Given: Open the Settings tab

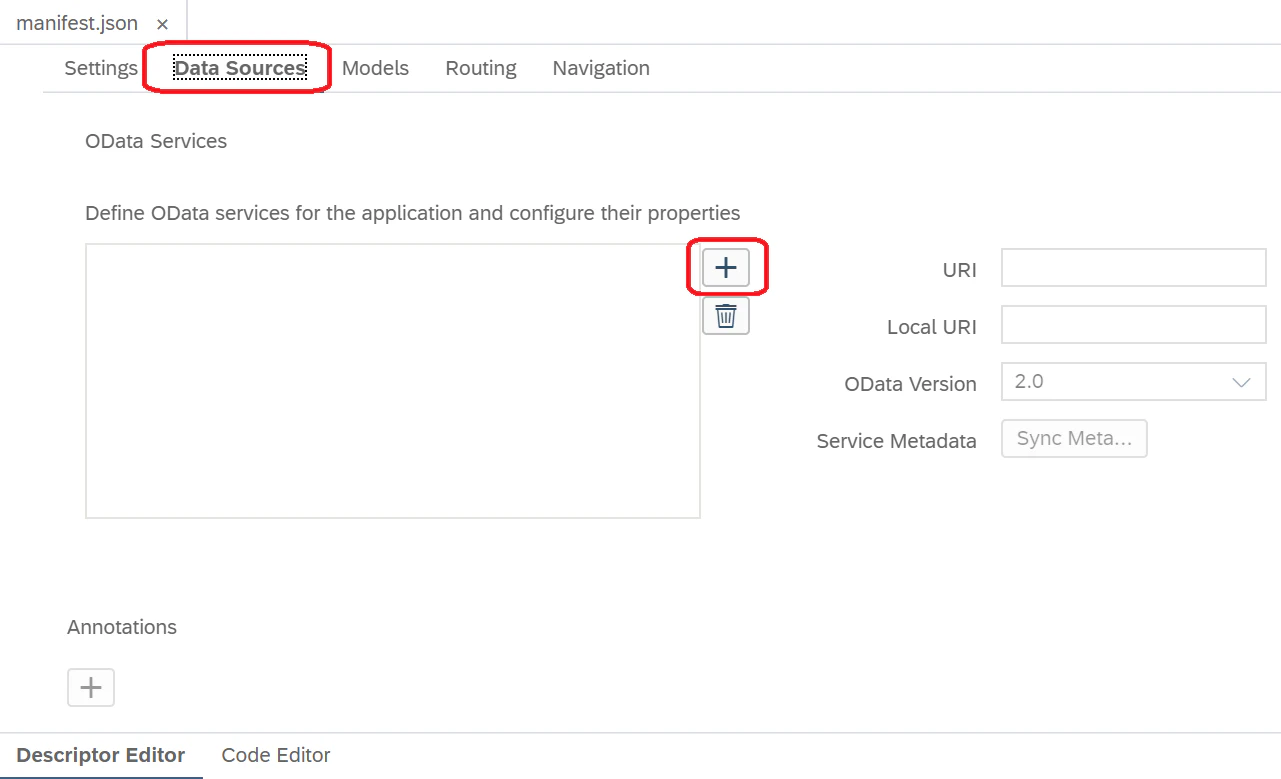Looking at the screenshot, I should click(x=101, y=68).
